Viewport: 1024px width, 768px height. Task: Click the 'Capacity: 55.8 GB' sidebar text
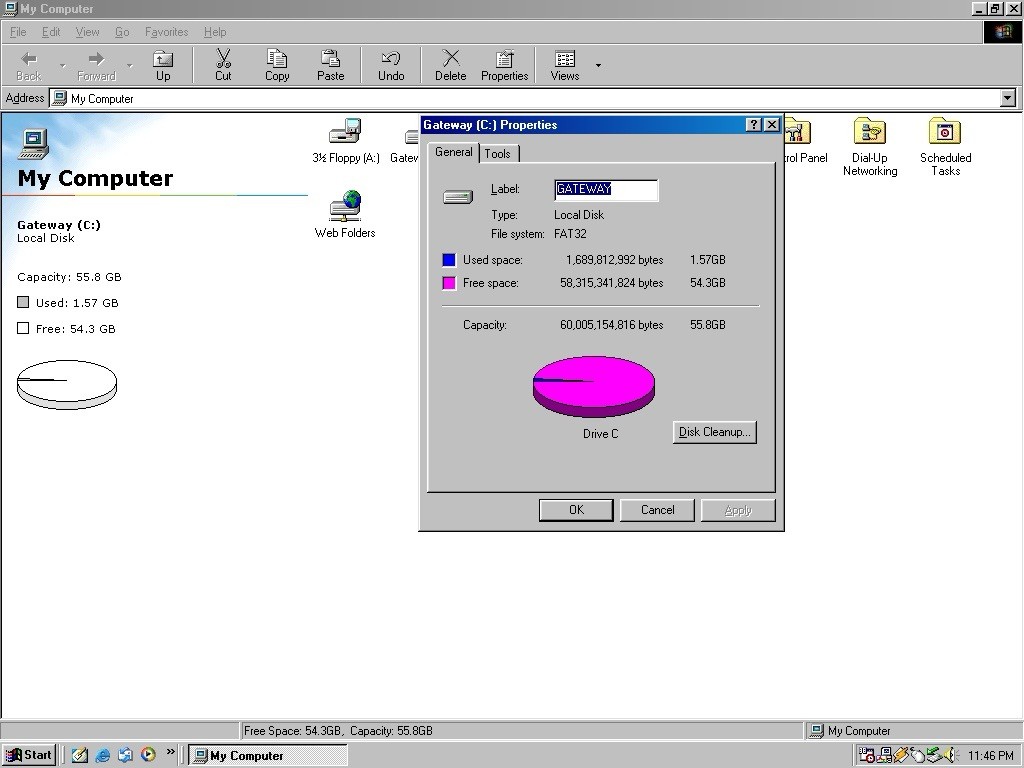point(69,277)
